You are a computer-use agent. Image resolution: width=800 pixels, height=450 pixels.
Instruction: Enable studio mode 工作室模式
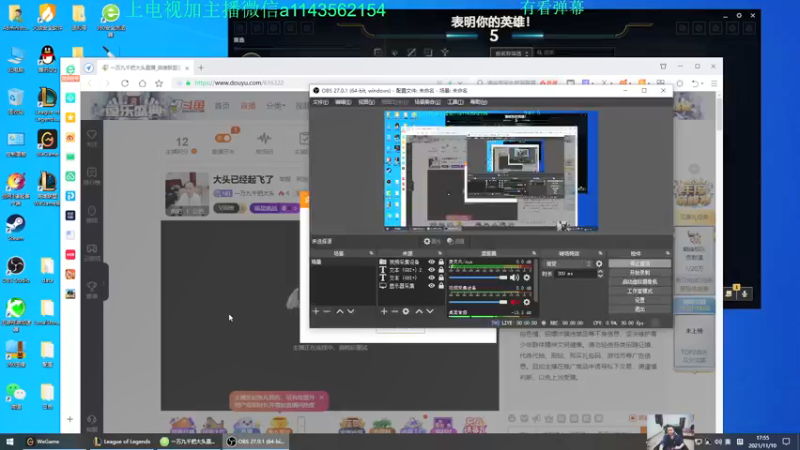[x=640, y=291]
